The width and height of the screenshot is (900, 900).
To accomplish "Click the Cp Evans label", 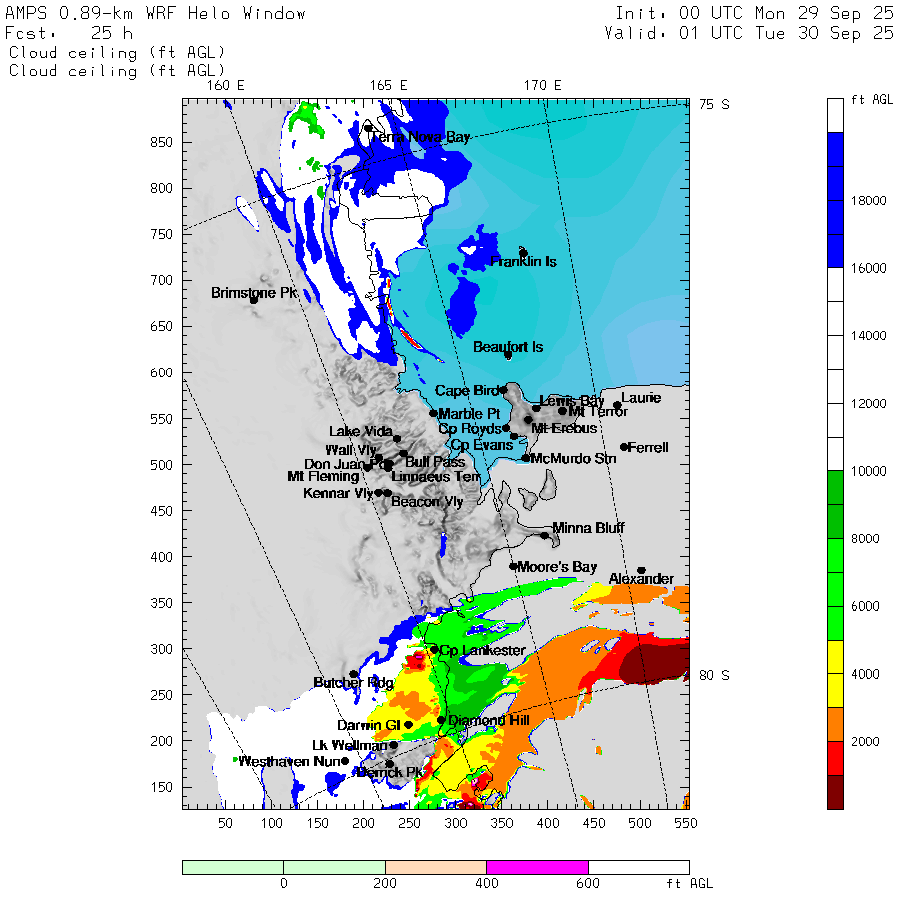I will (x=482, y=445).
